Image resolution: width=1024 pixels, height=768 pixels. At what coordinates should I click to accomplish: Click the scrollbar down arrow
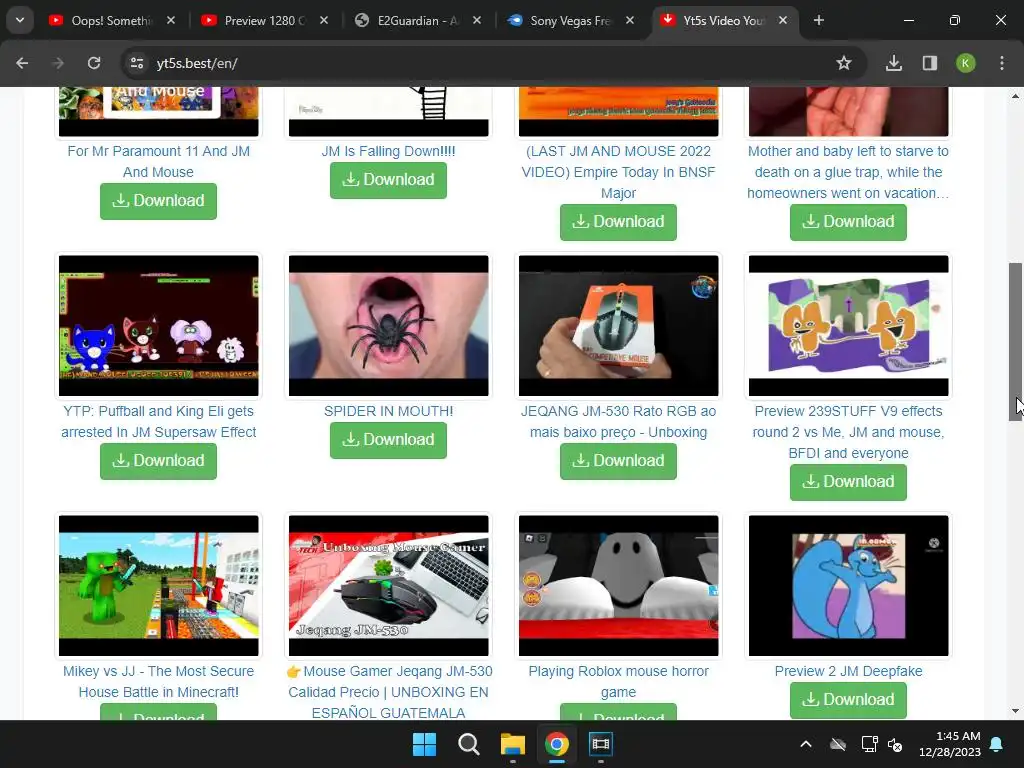[1015, 711]
